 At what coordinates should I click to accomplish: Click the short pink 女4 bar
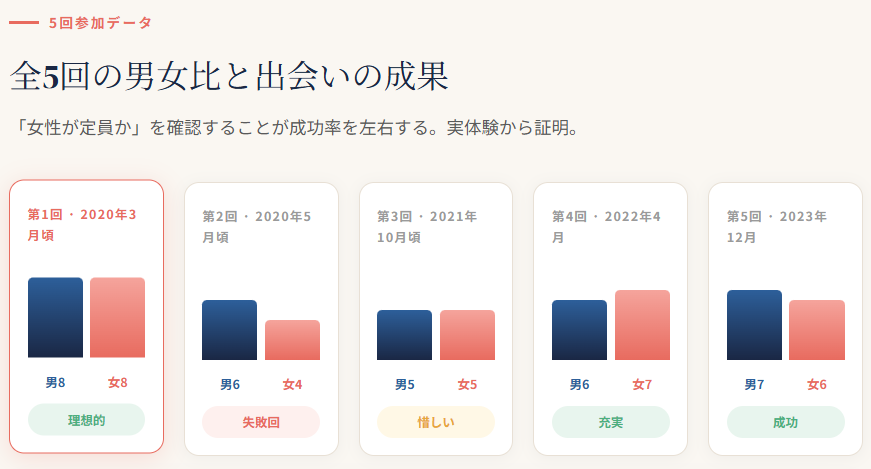[292, 340]
